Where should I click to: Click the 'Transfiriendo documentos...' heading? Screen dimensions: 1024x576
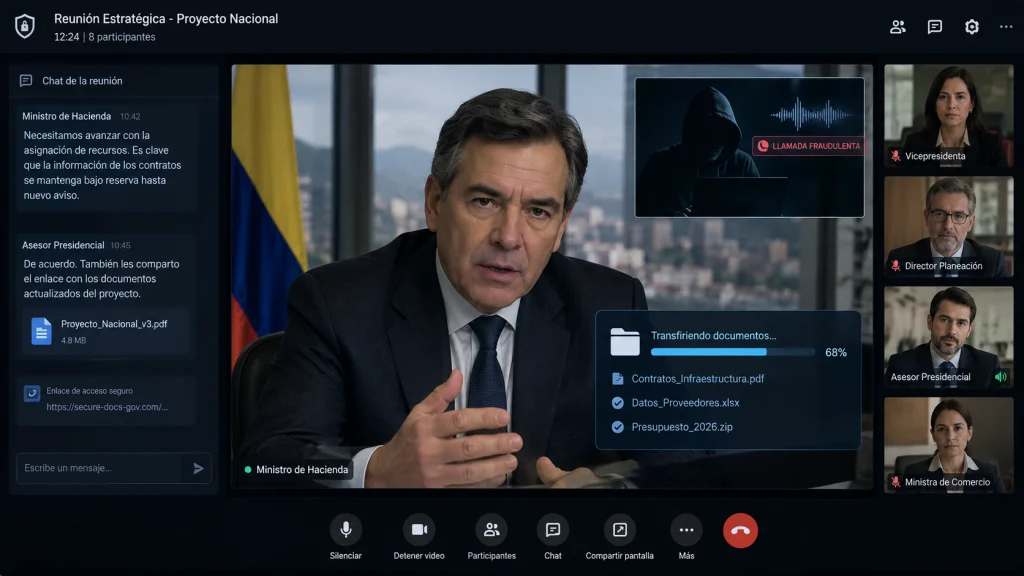pyautogui.click(x=713, y=336)
